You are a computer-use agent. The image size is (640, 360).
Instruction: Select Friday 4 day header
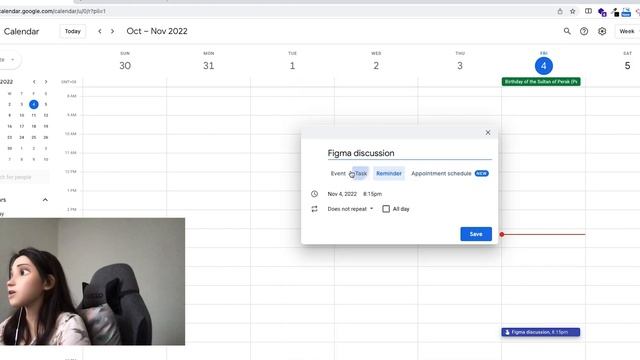[544, 66]
